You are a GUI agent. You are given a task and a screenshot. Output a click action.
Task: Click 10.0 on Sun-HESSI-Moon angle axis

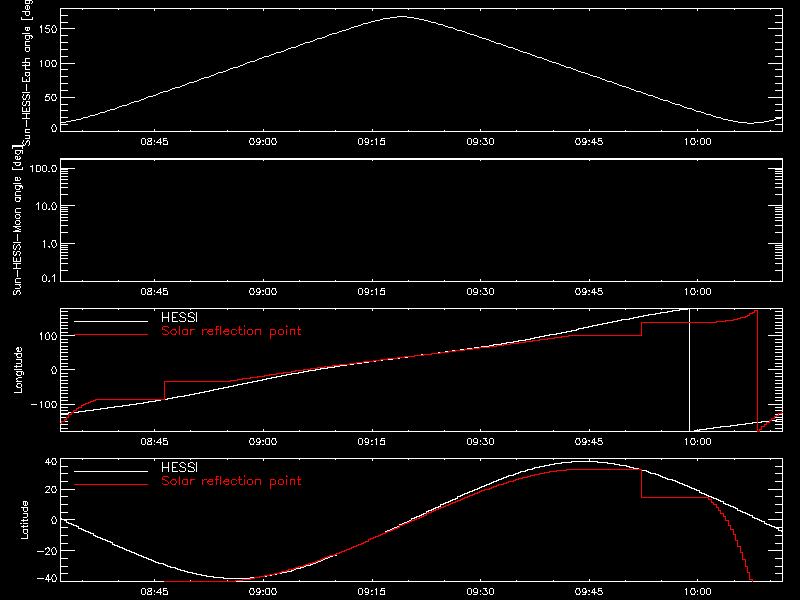pyautogui.click(x=46, y=206)
